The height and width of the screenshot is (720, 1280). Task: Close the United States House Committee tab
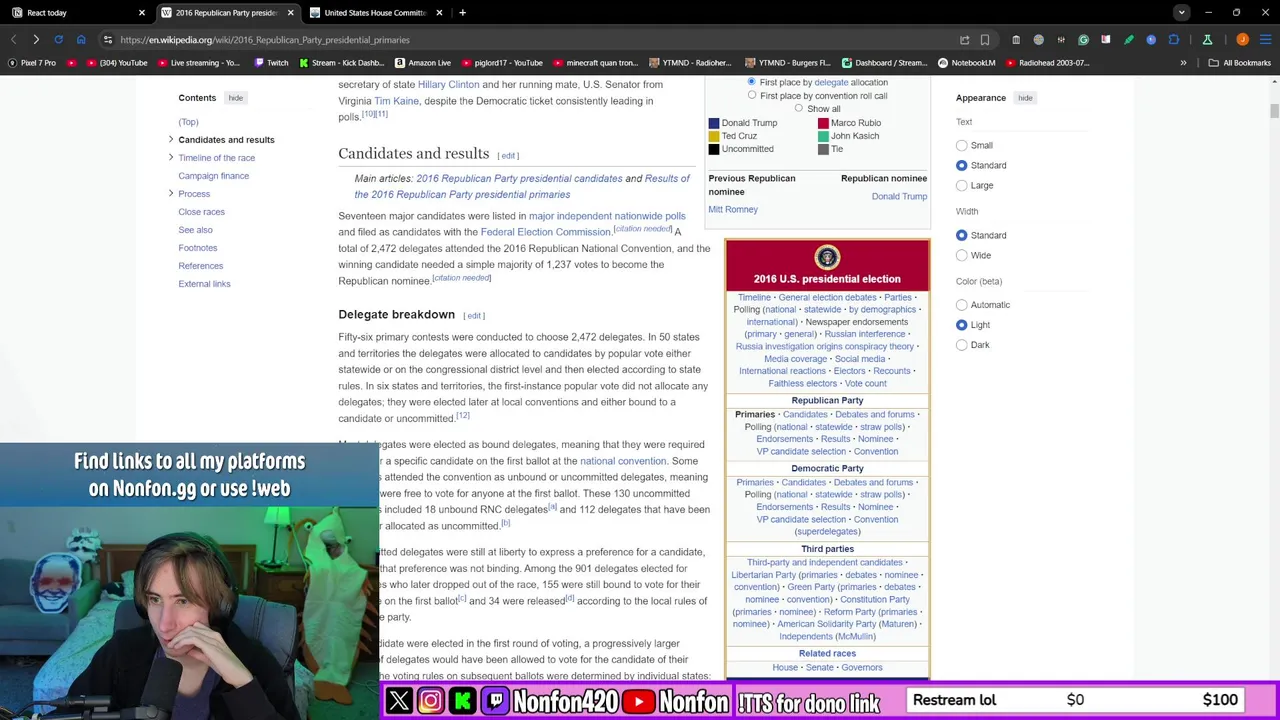tap(438, 13)
